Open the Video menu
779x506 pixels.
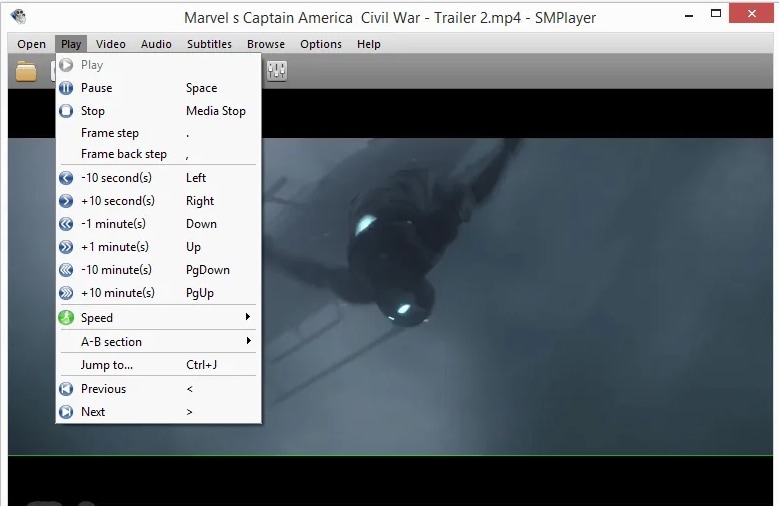(111, 44)
